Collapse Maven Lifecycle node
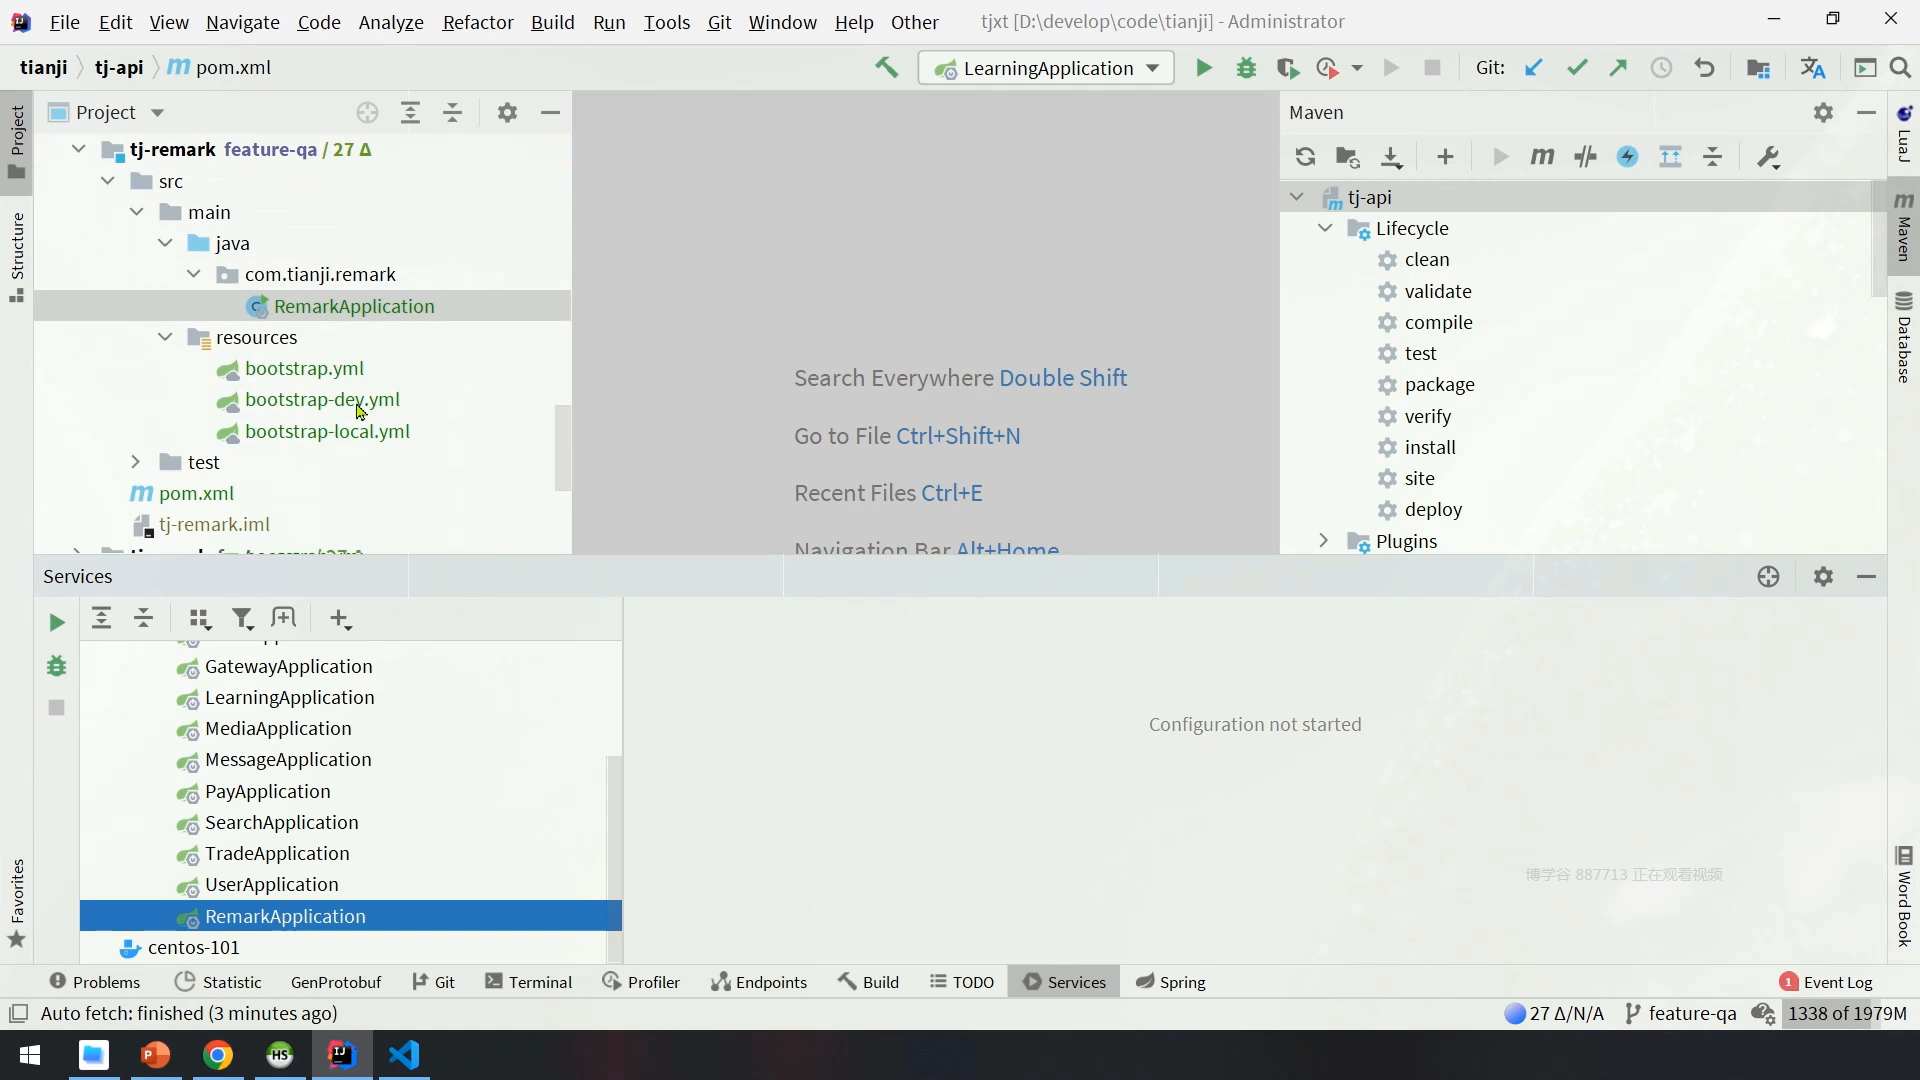Screen dimensions: 1920x1080 (x=1325, y=228)
